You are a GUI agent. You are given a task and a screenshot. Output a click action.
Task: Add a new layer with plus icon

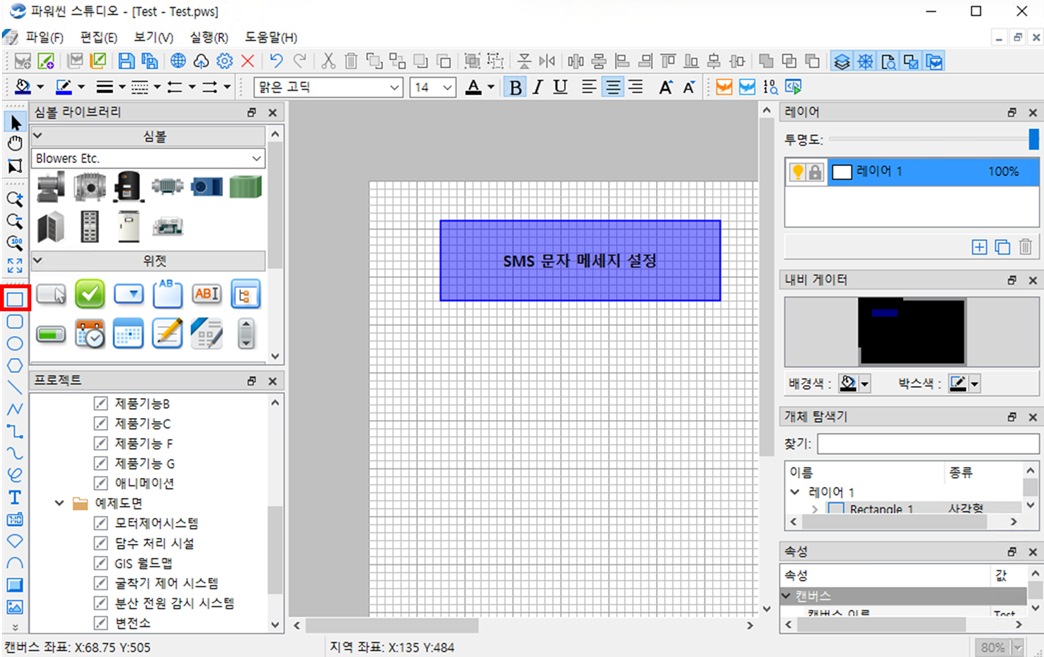pyautogui.click(x=979, y=247)
